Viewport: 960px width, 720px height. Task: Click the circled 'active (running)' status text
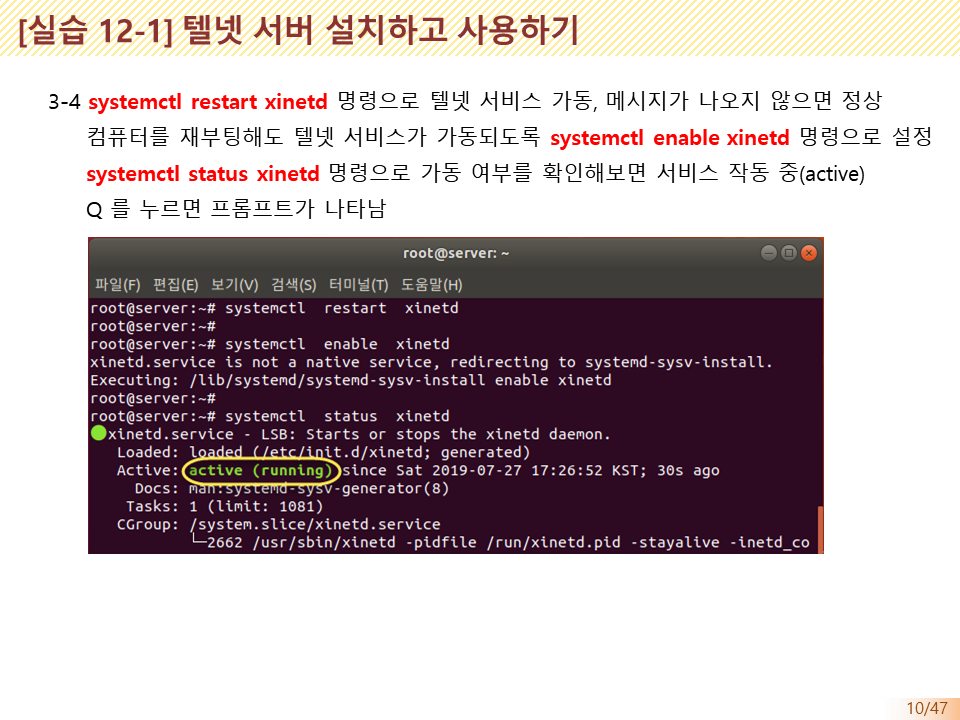coord(262,470)
